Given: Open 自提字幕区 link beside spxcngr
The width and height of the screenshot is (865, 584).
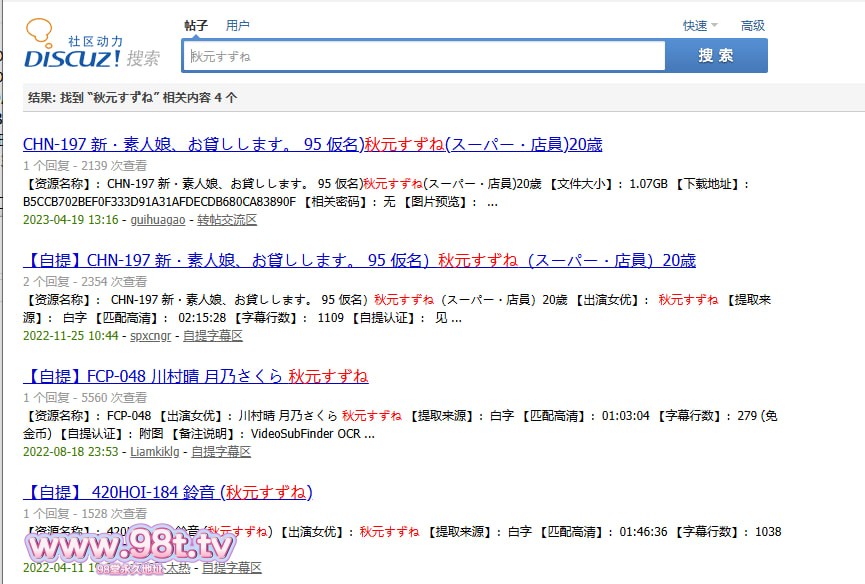Looking at the screenshot, I should click(x=213, y=336).
